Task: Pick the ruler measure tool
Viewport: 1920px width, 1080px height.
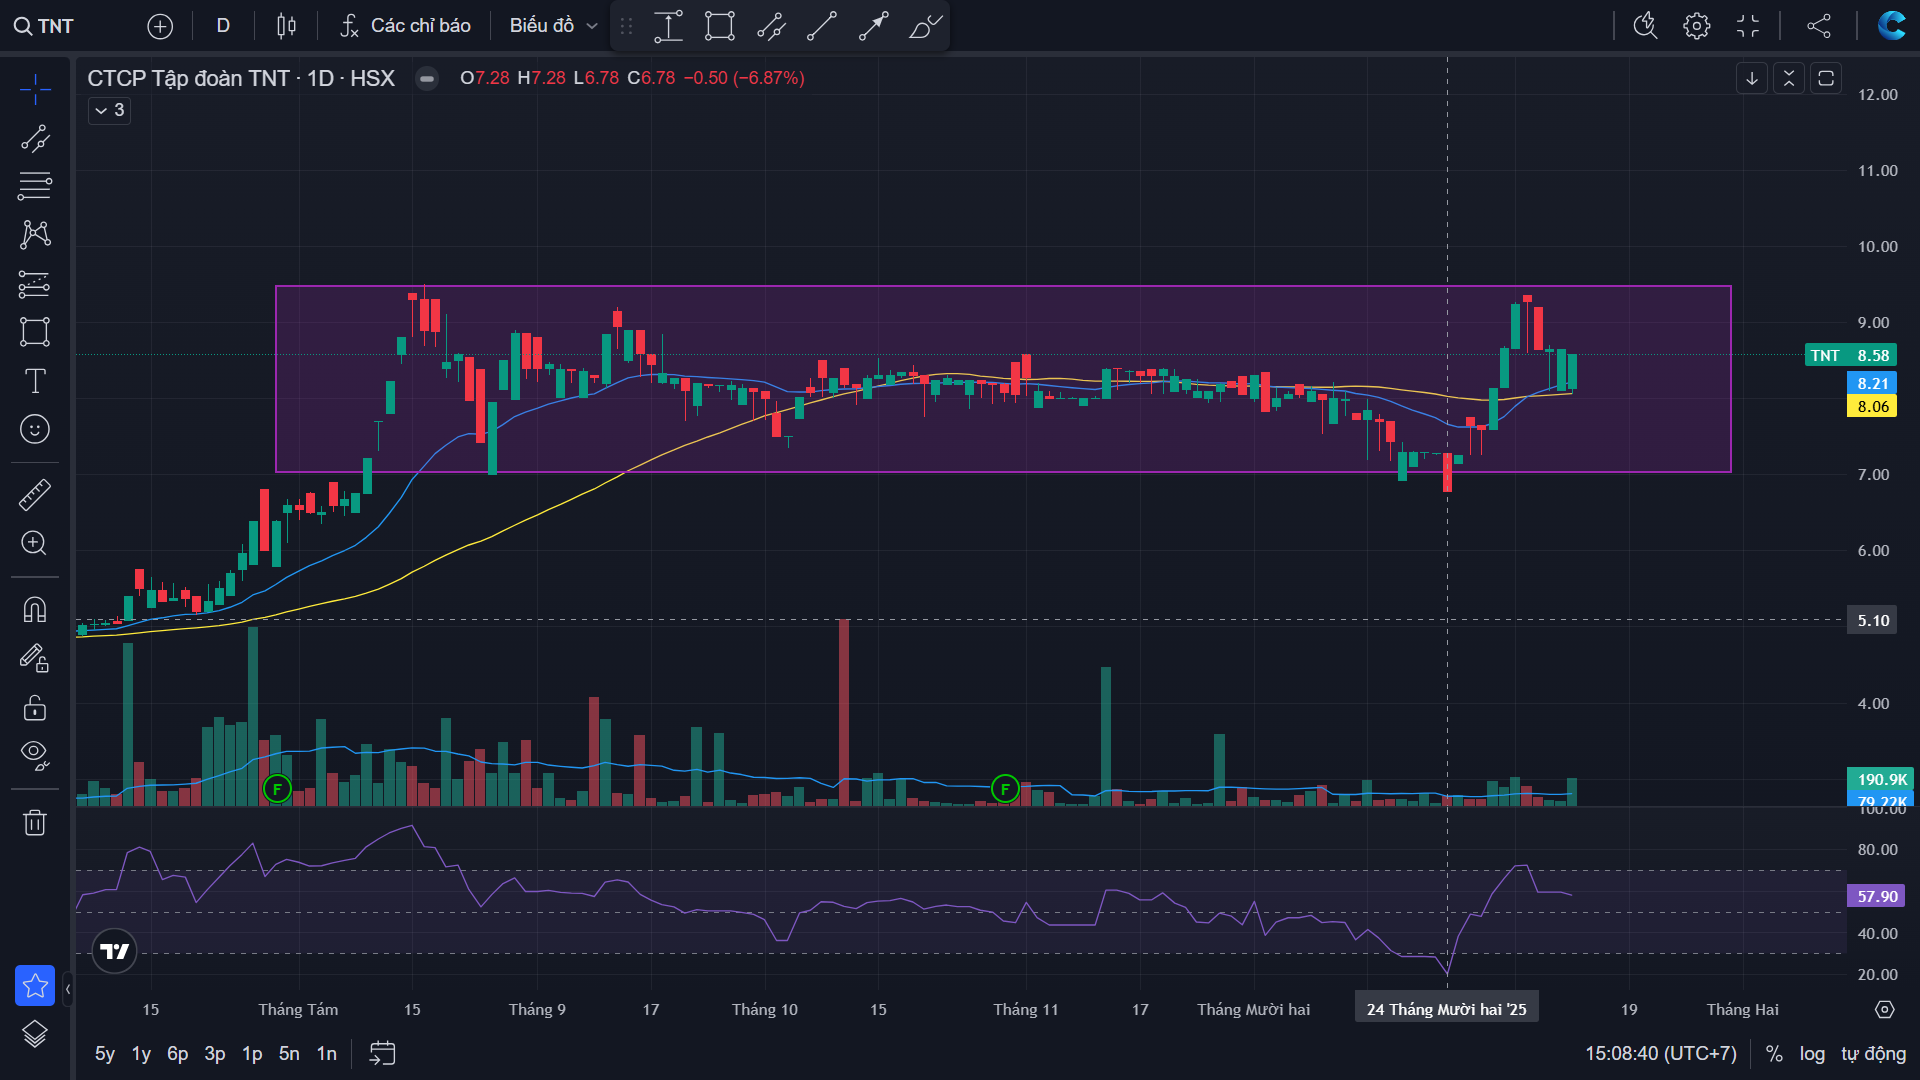Action: [x=35, y=494]
